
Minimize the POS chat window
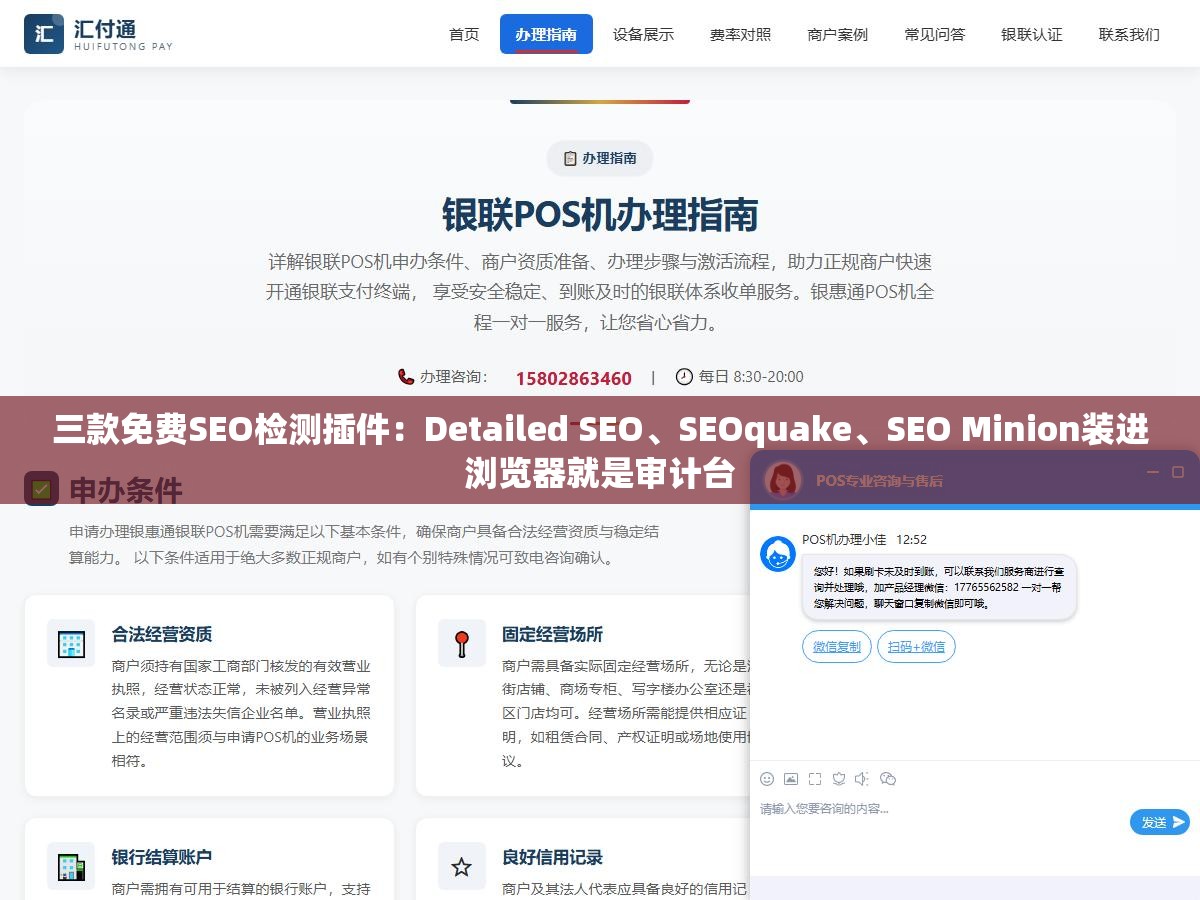click(1153, 472)
